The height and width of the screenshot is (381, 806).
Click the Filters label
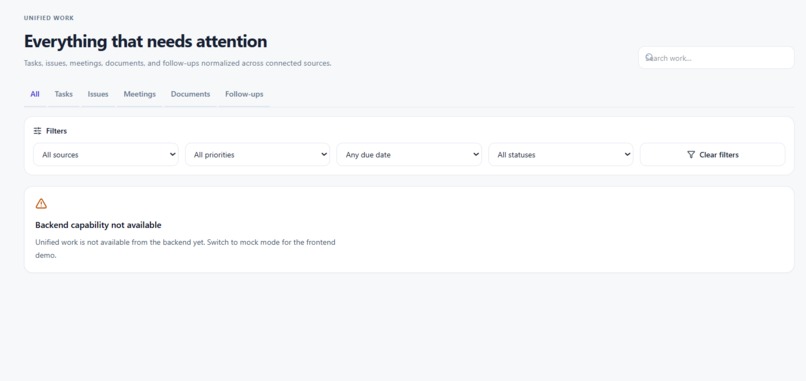pyautogui.click(x=57, y=131)
